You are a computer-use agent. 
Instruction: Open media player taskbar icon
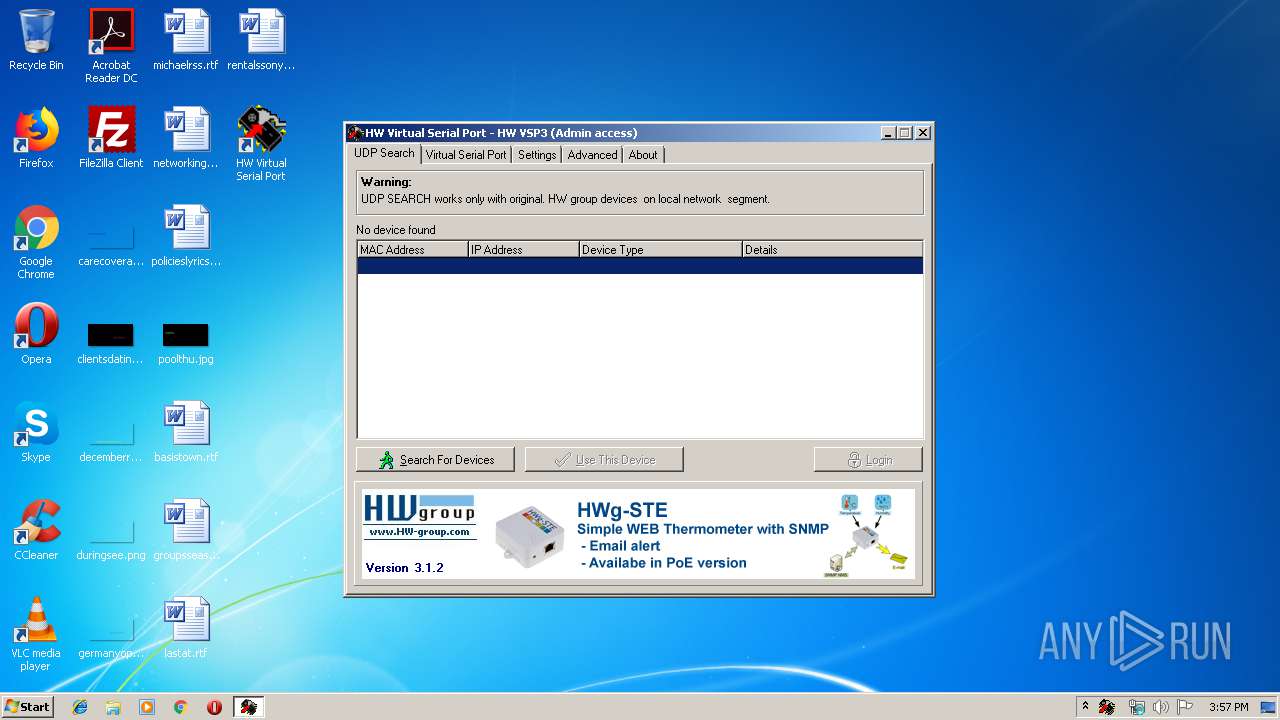pos(147,707)
